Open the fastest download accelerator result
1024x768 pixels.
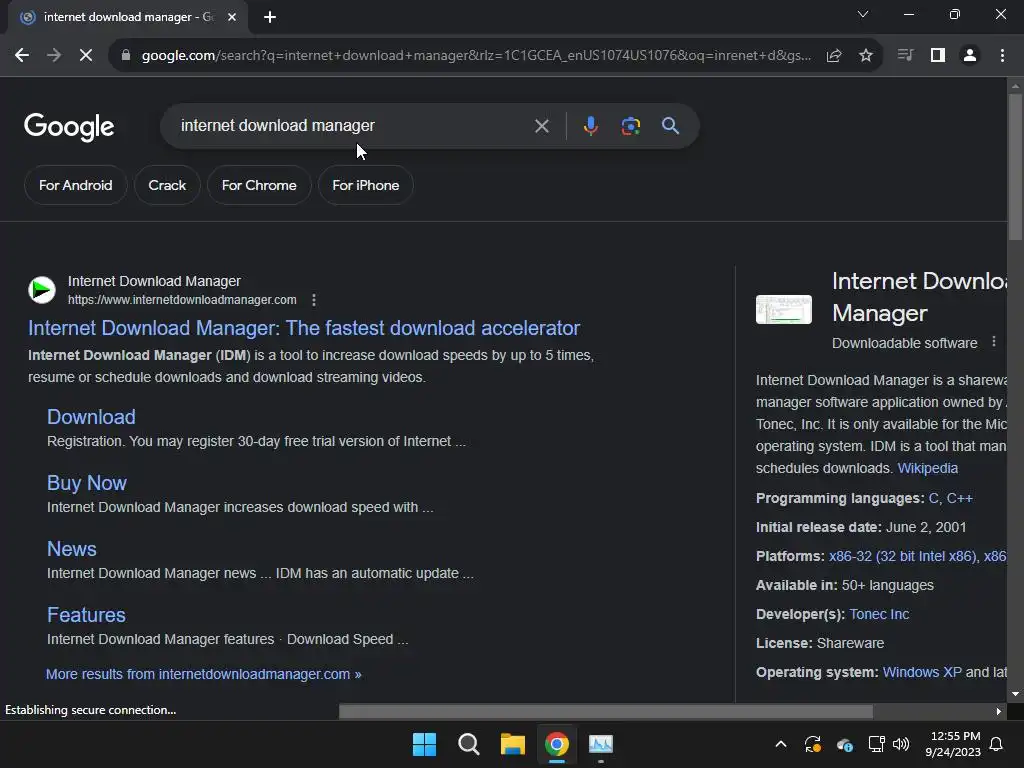304,328
